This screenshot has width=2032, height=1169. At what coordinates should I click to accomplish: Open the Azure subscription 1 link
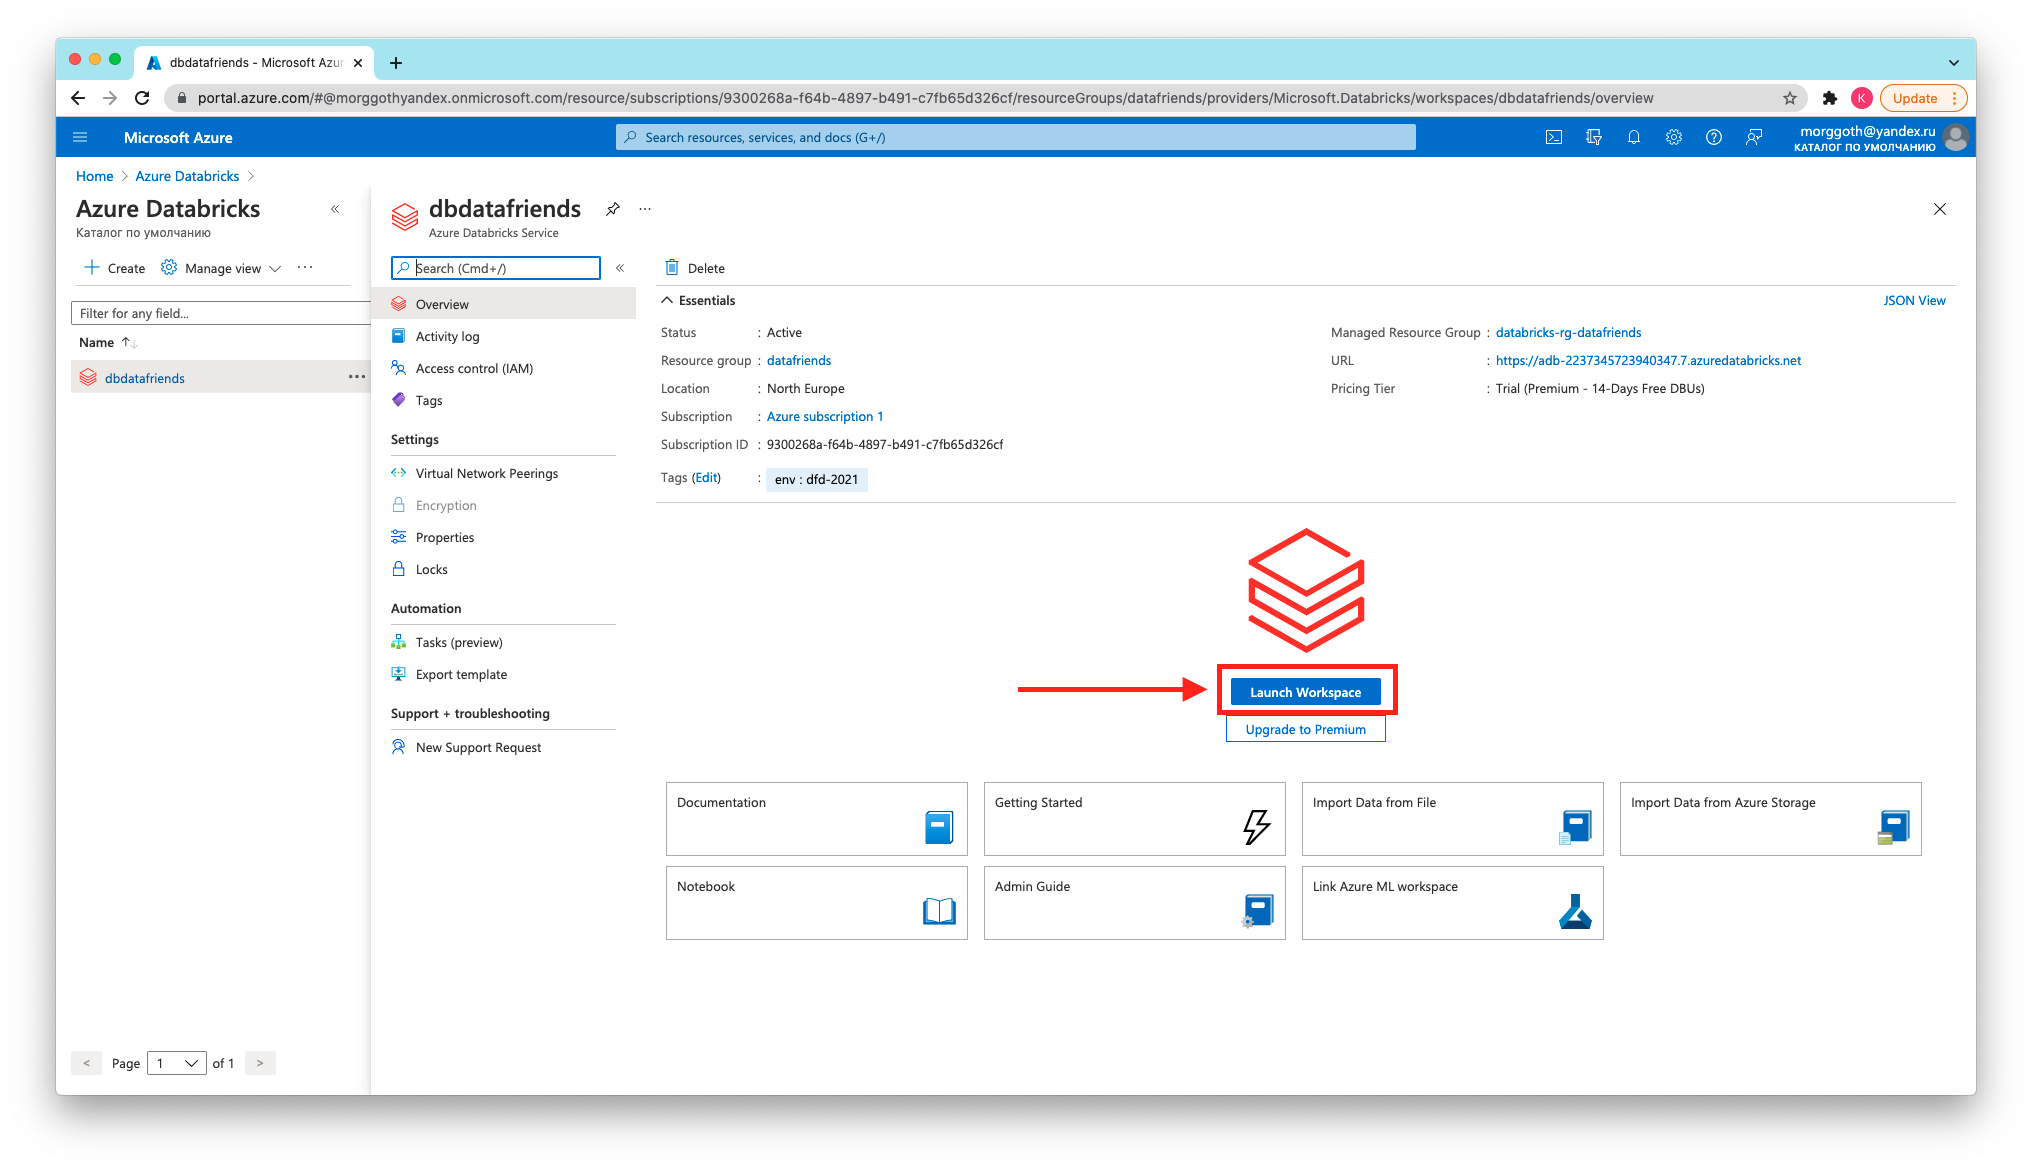click(x=825, y=416)
